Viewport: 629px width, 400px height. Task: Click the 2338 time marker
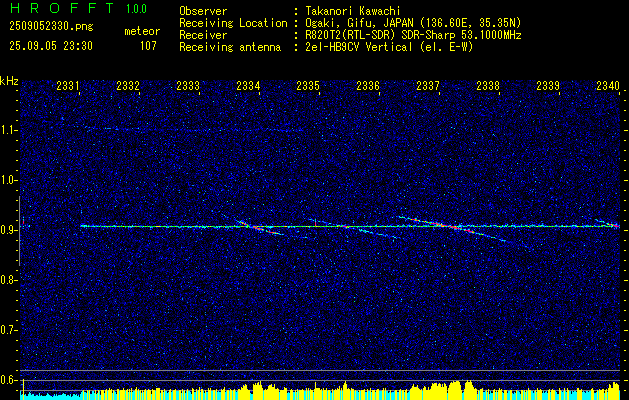(x=488, y=86)
